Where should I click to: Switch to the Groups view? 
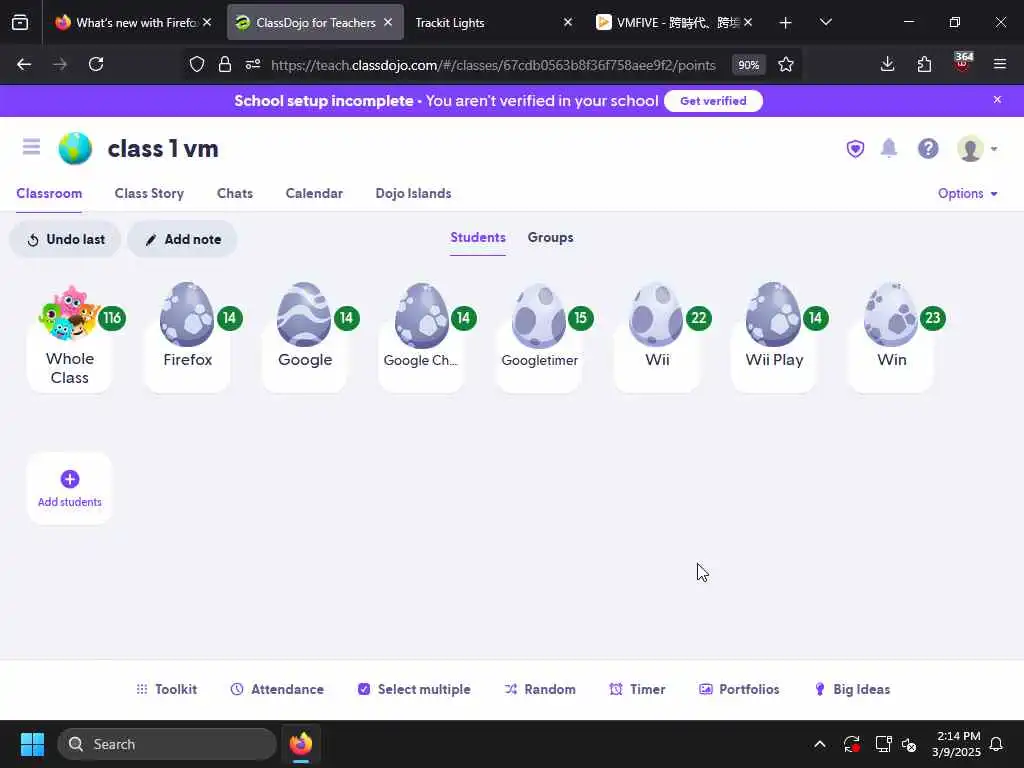pyautogui.click(x=551, y=238)
